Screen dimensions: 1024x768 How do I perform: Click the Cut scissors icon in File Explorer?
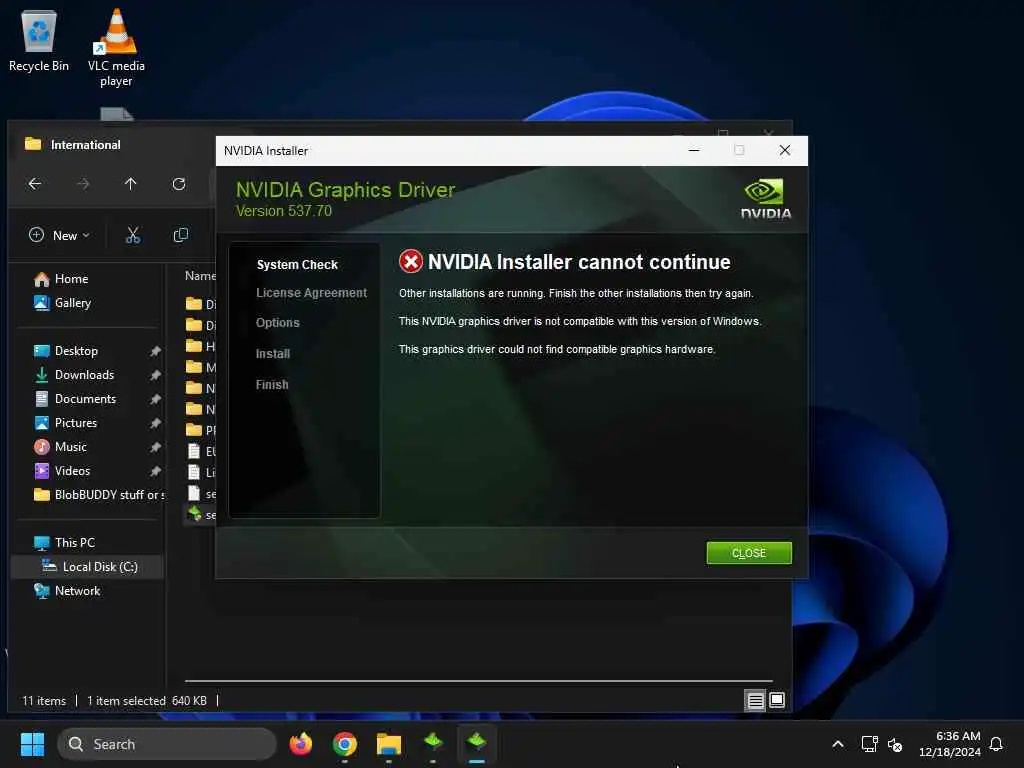(133, 235)
